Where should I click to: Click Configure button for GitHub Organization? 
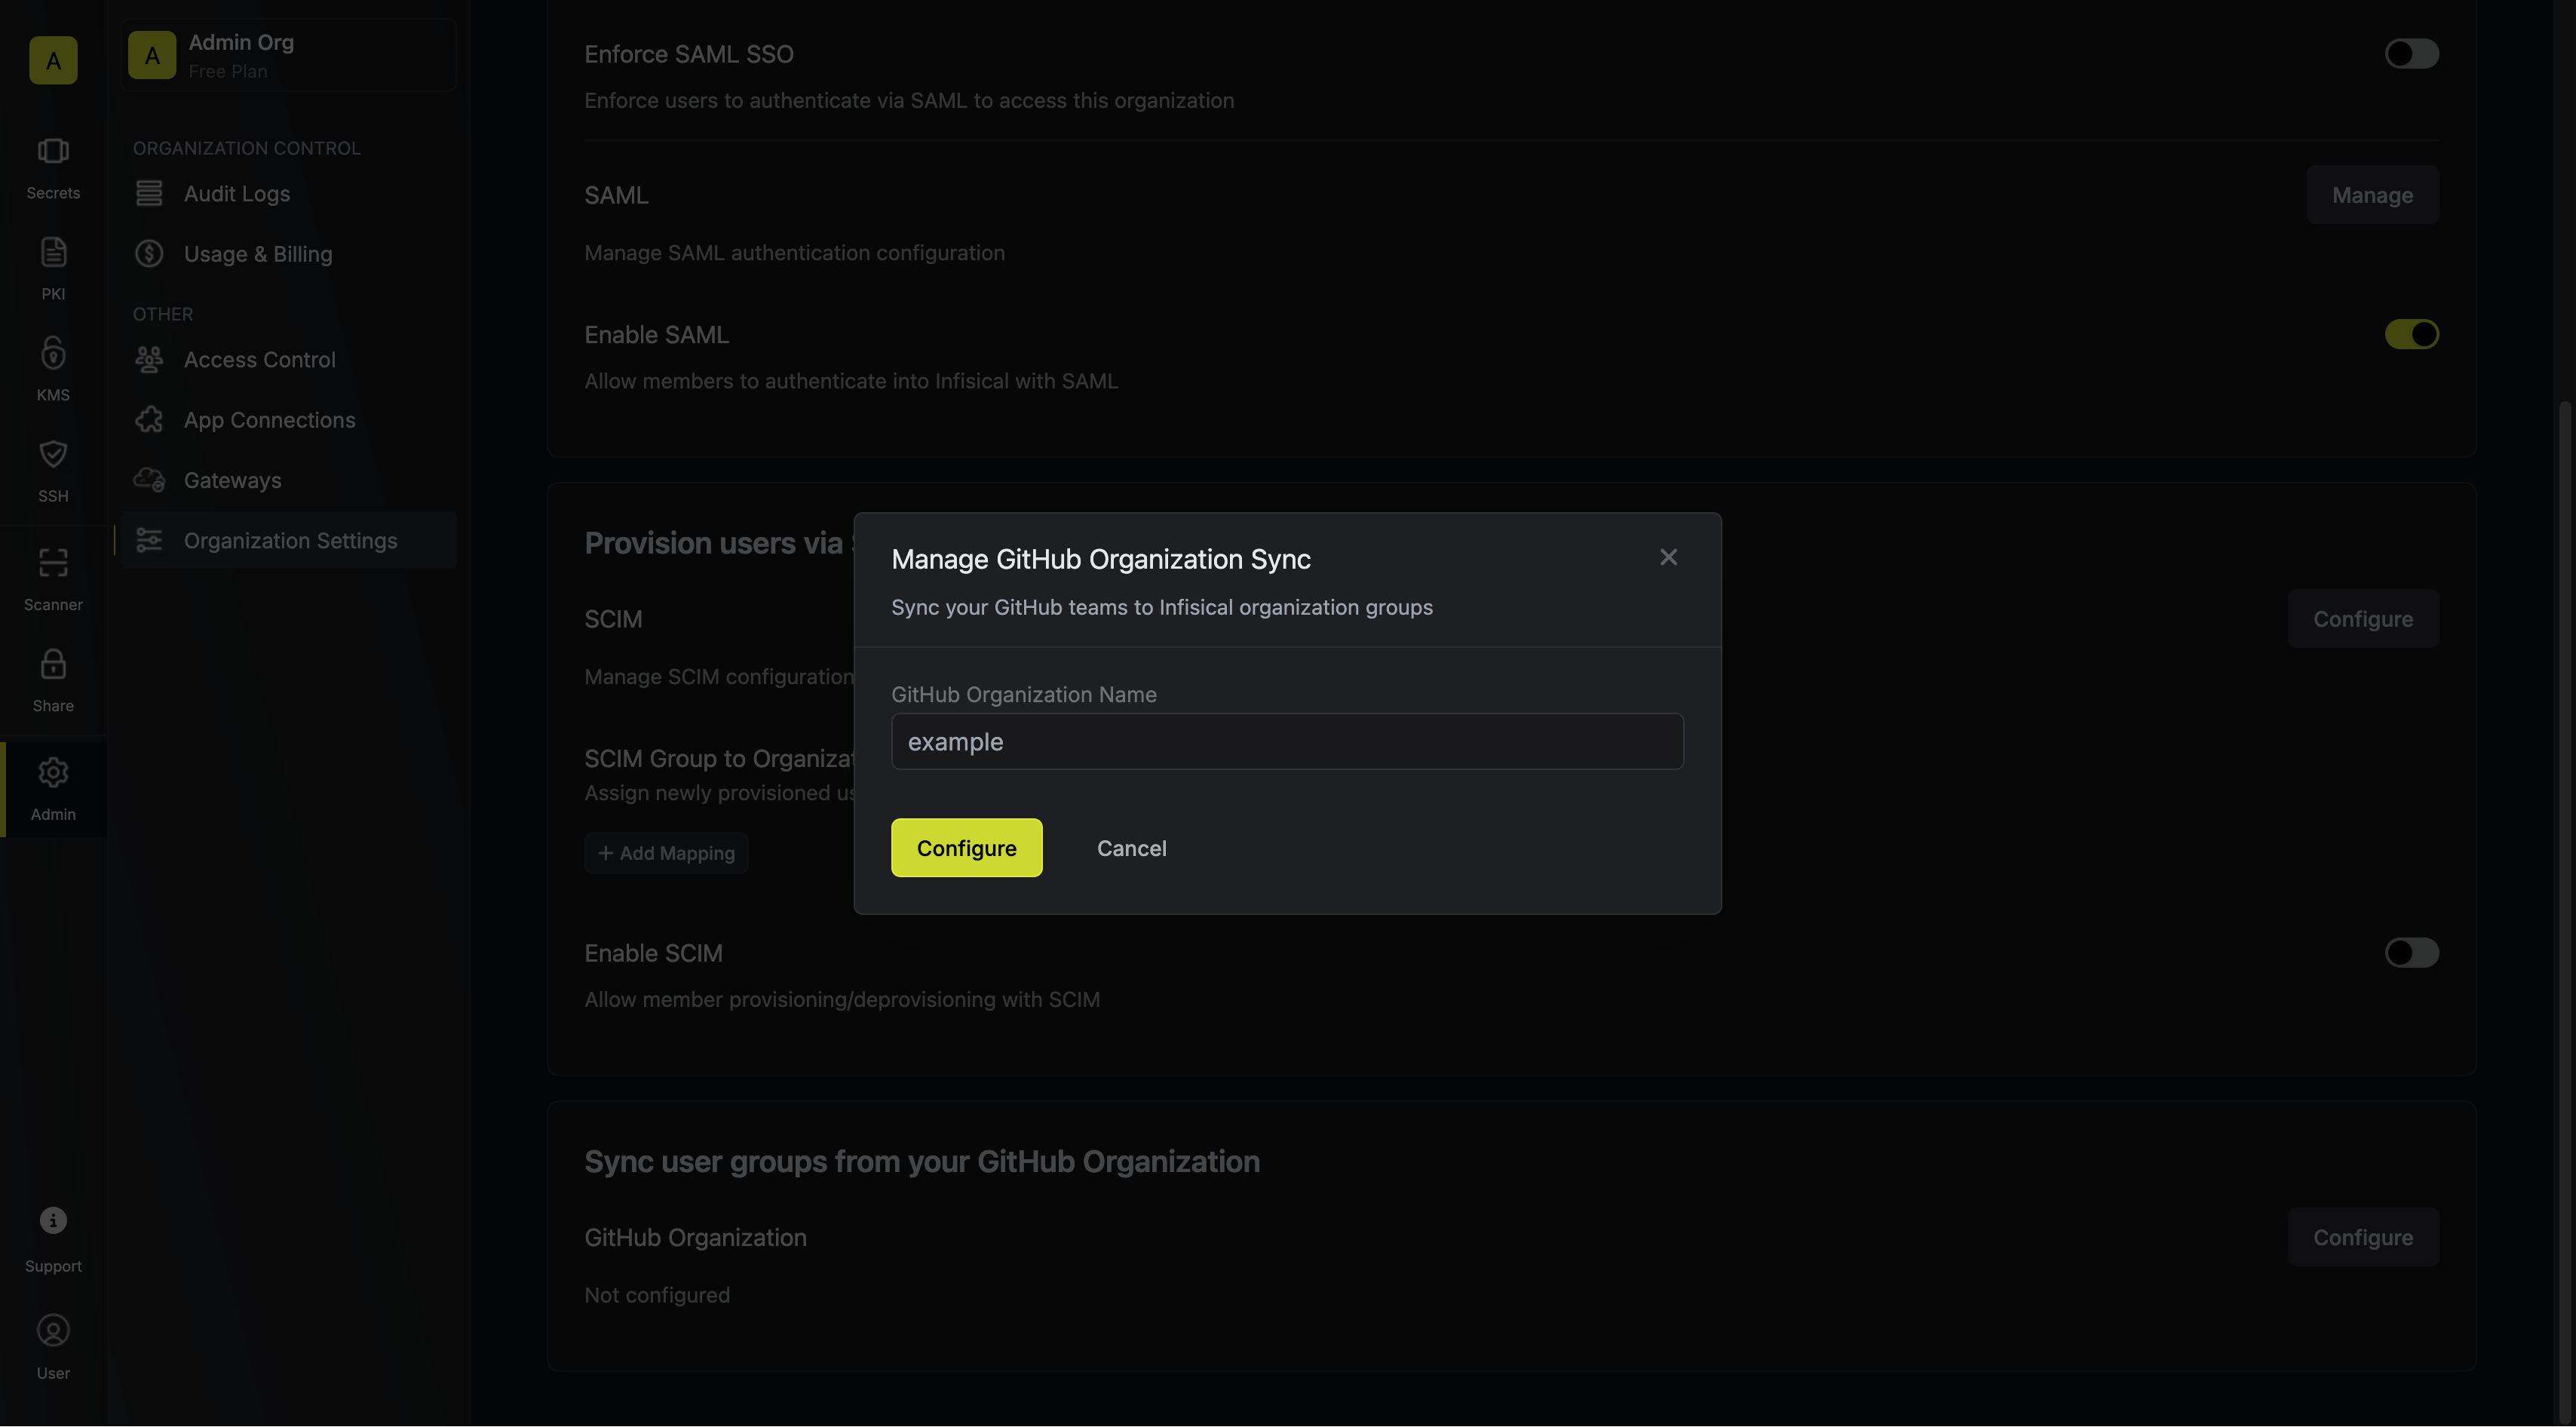point(2363,1237)
